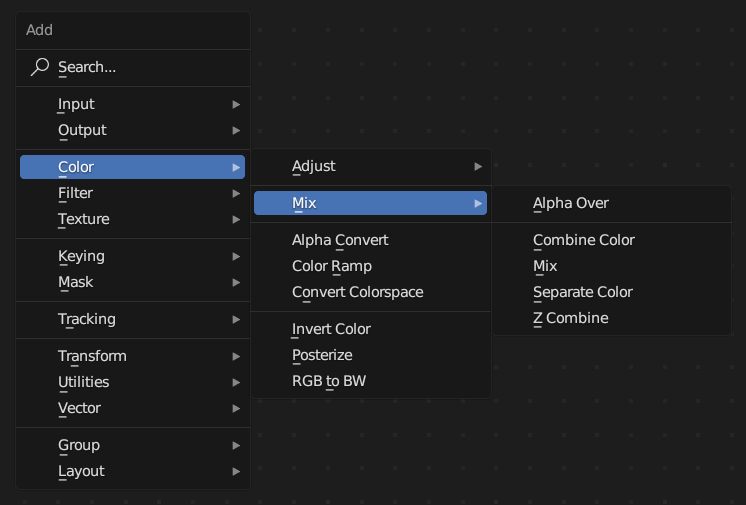Open the Utilities category

pyautogui.click(x=83, y=382)
